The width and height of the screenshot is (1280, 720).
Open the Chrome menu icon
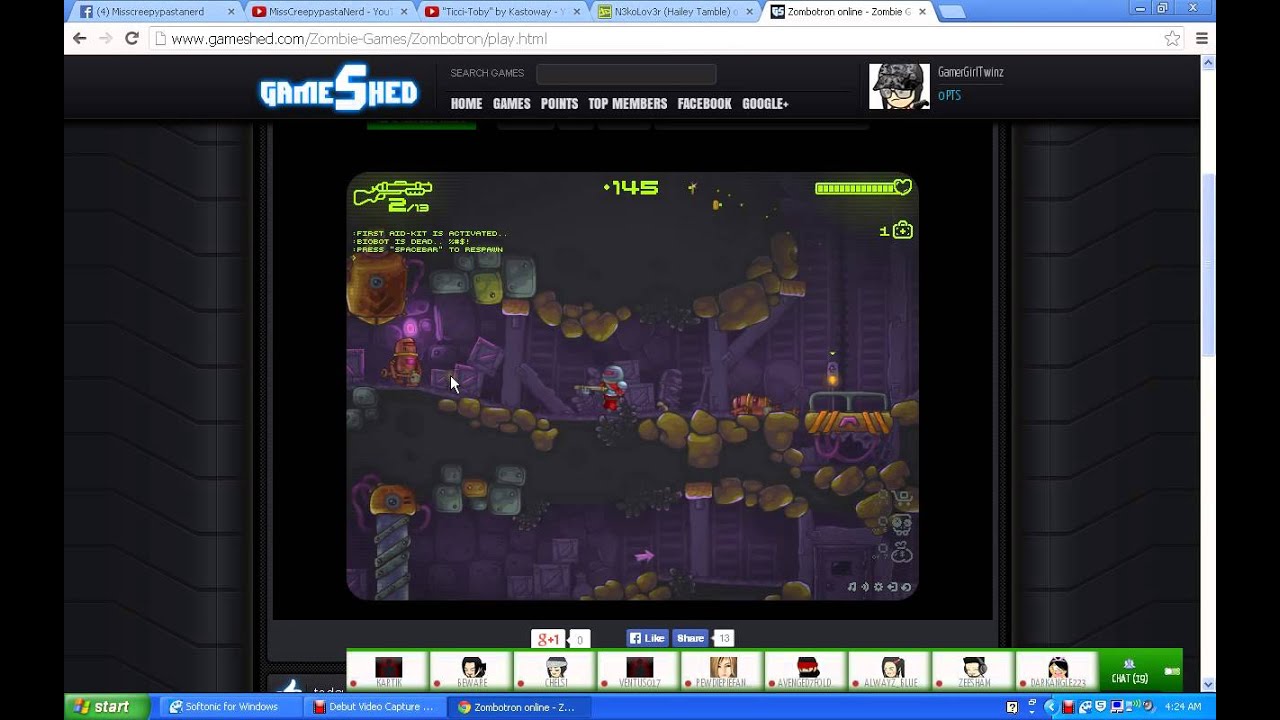pos(1202,39)
